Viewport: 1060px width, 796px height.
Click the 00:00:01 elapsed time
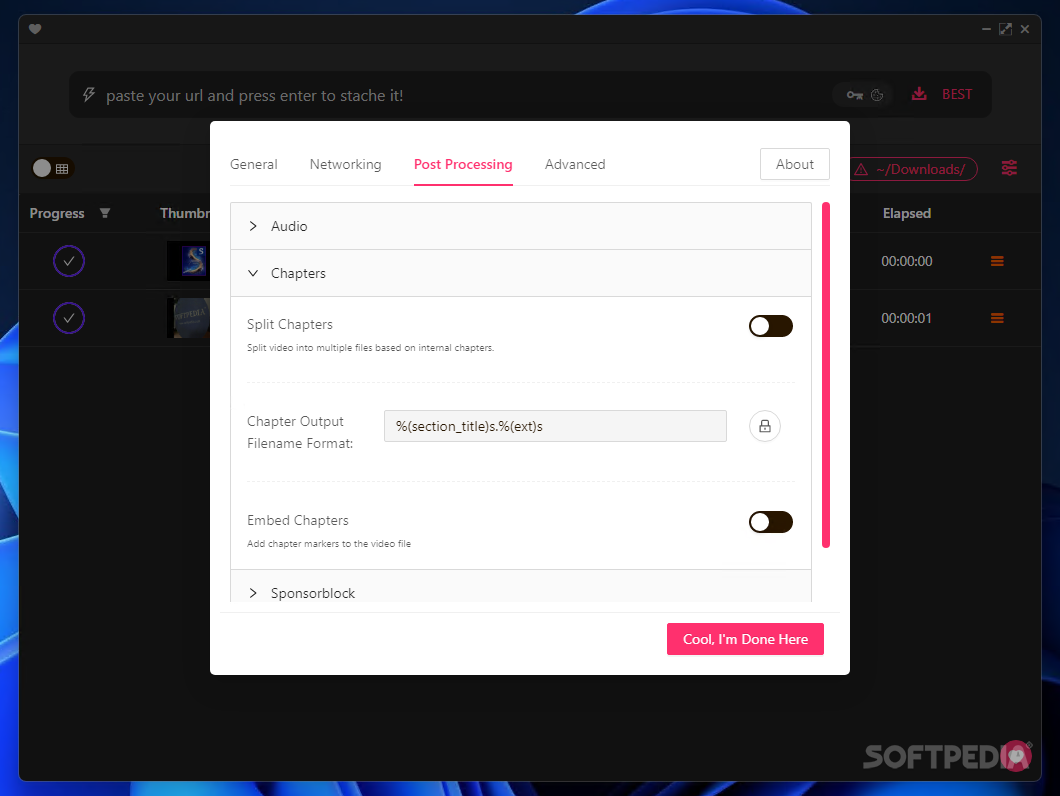[906, 318]
